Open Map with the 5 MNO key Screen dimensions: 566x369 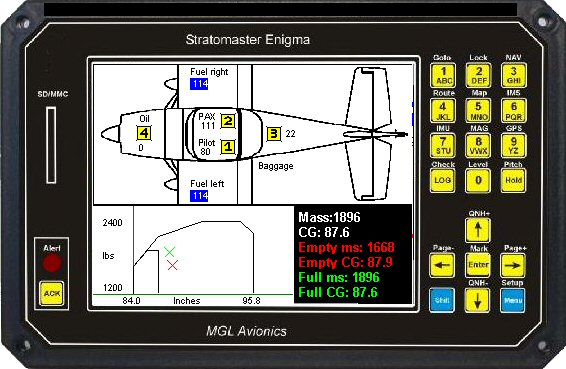(478, 111)
